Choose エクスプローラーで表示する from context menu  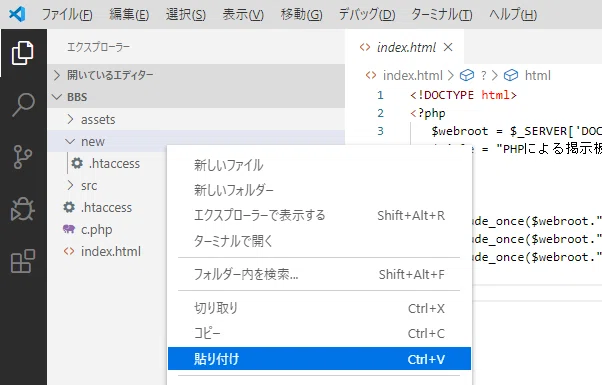[319, 215]
